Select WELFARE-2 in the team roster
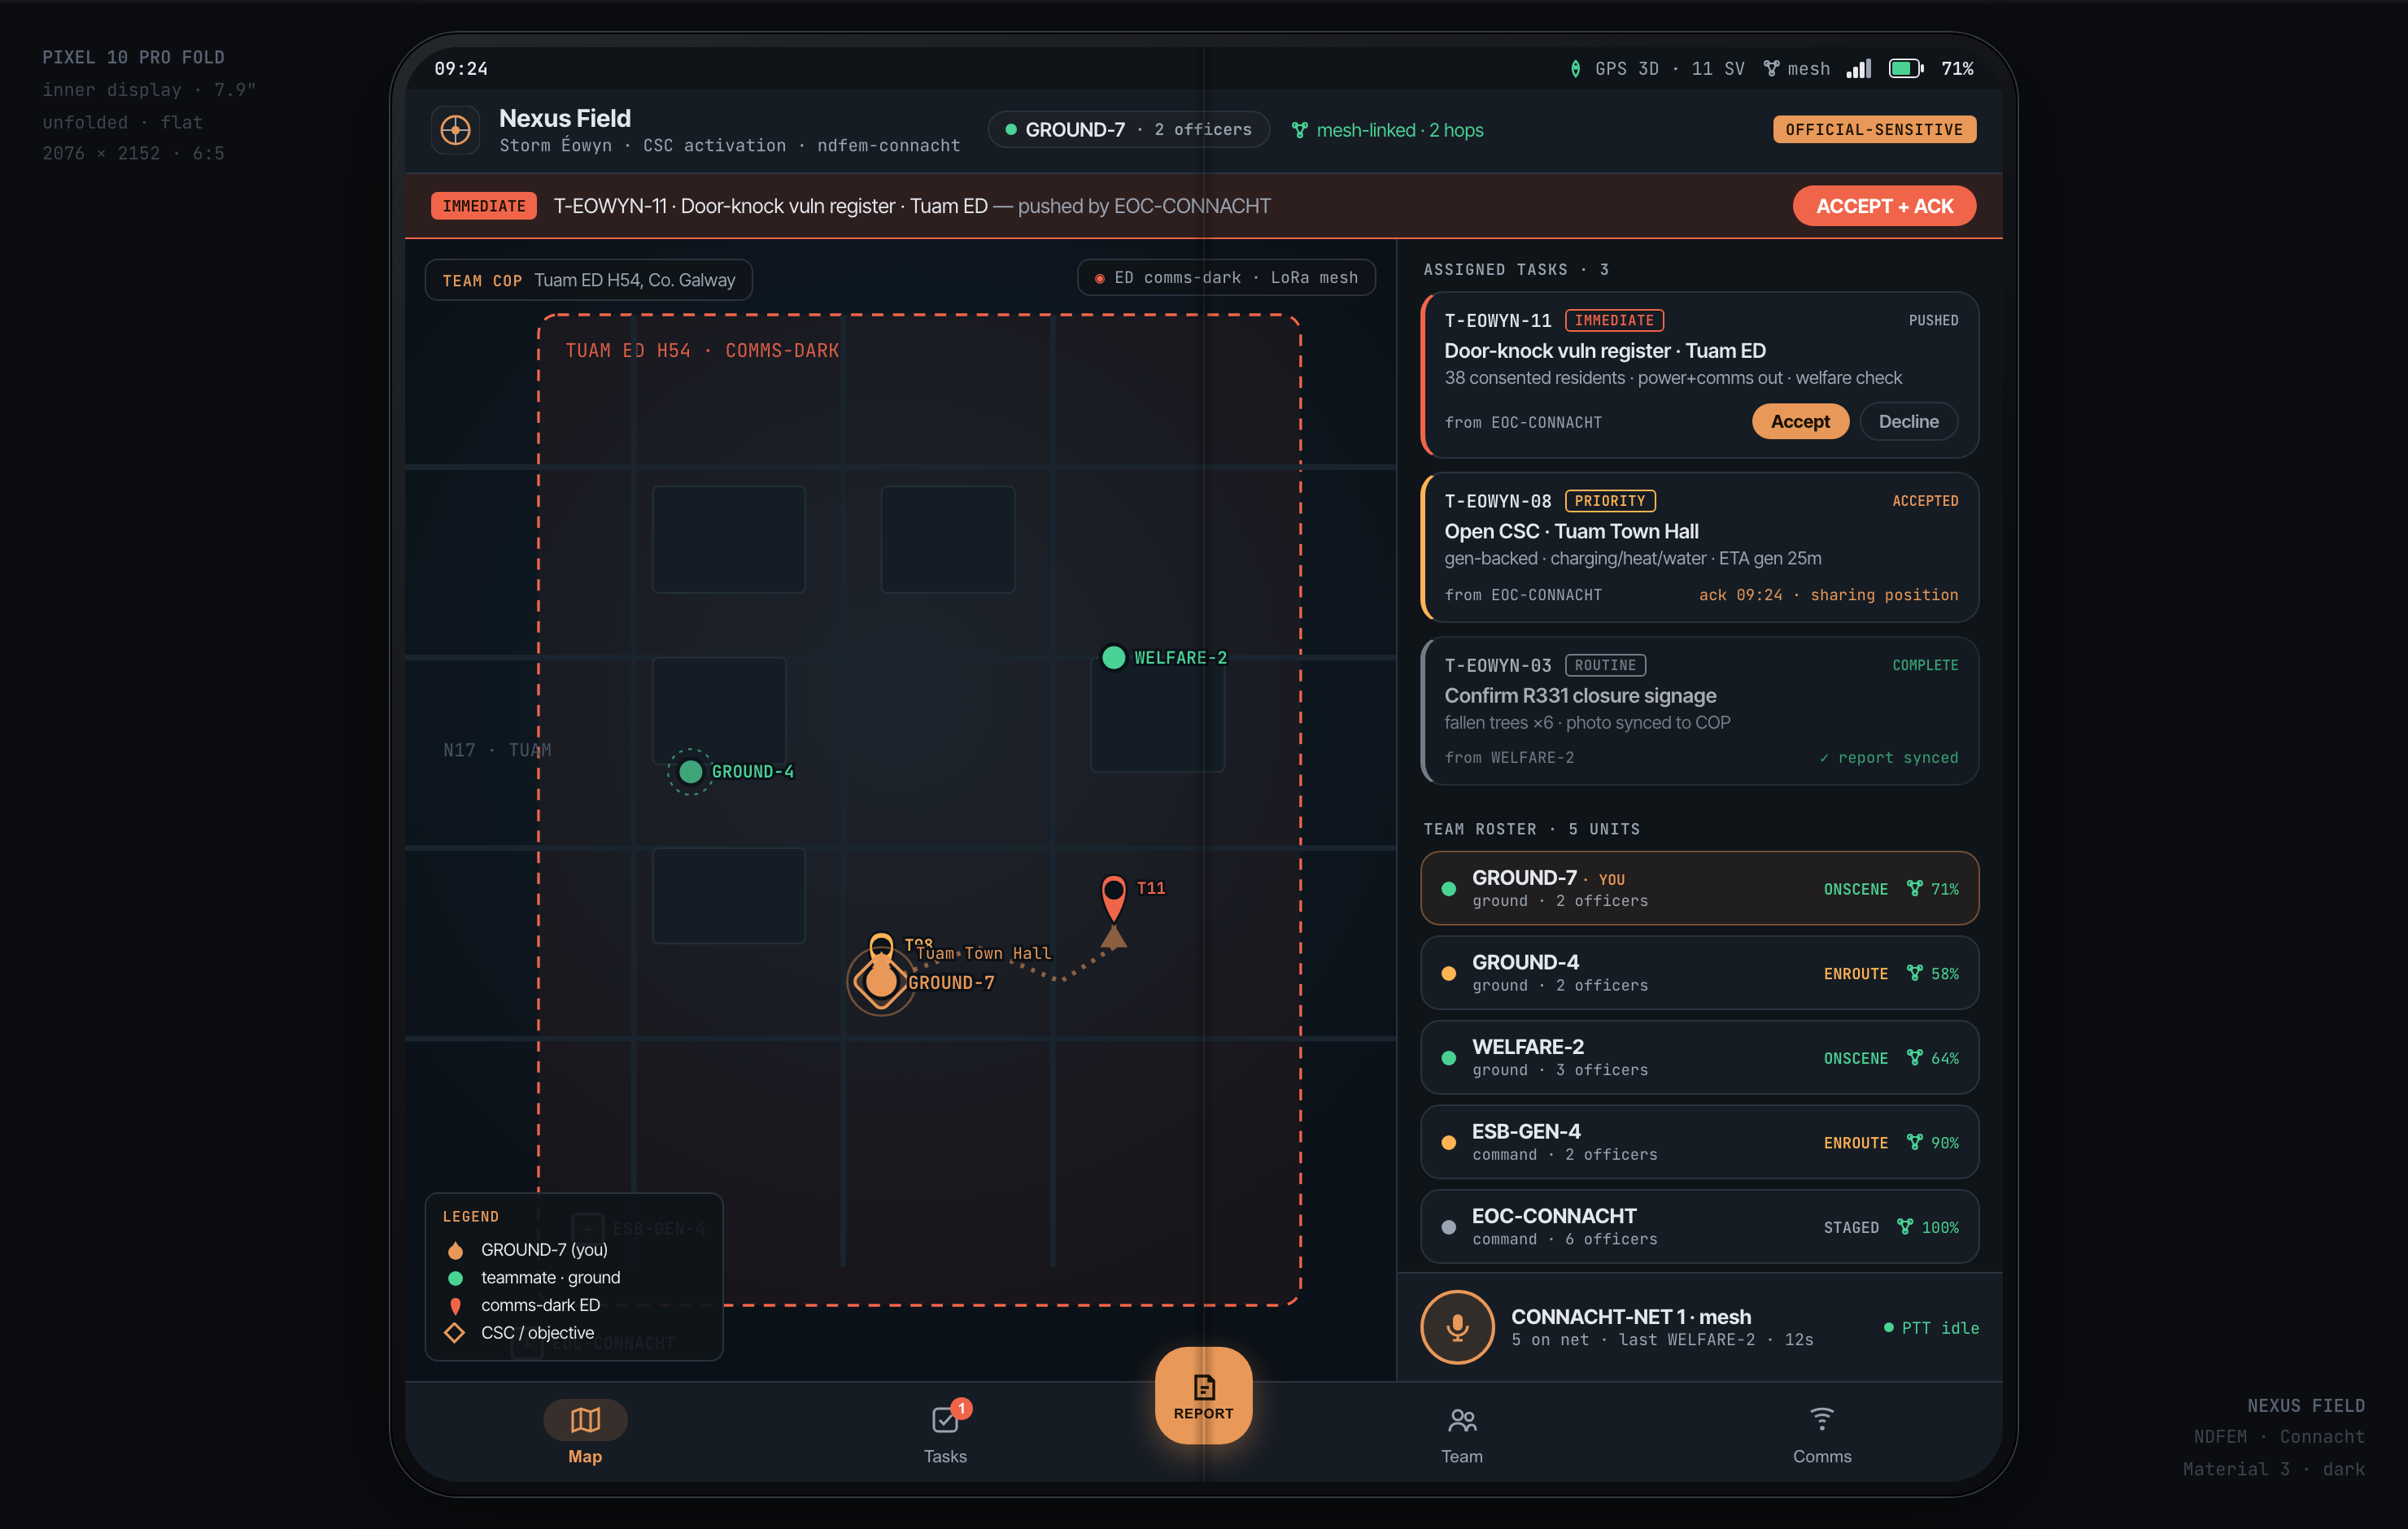This screenshot has width=2408, height=1529. 1699,1058
